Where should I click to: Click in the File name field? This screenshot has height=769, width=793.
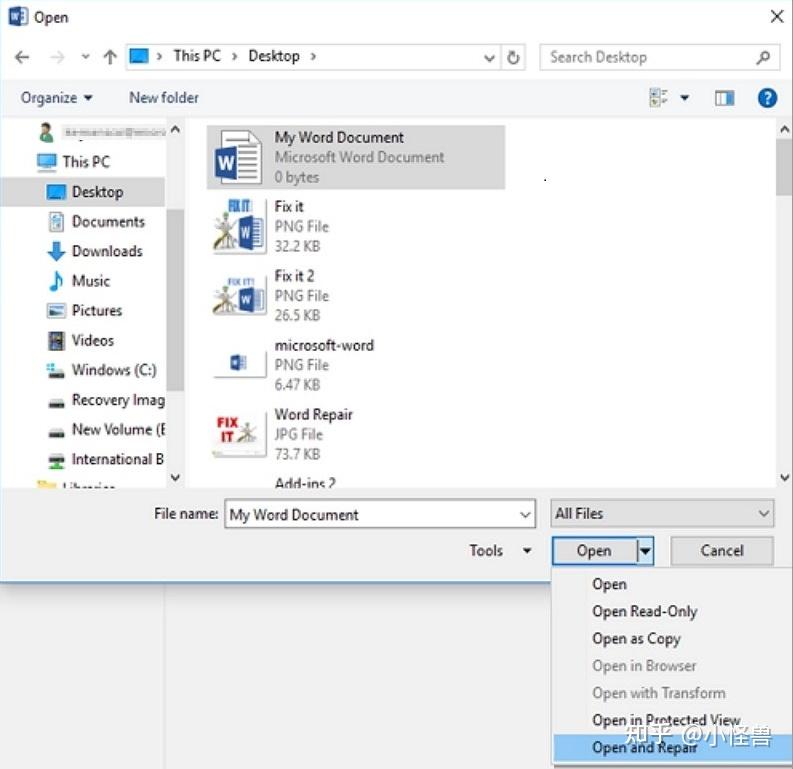click(380, 514)
